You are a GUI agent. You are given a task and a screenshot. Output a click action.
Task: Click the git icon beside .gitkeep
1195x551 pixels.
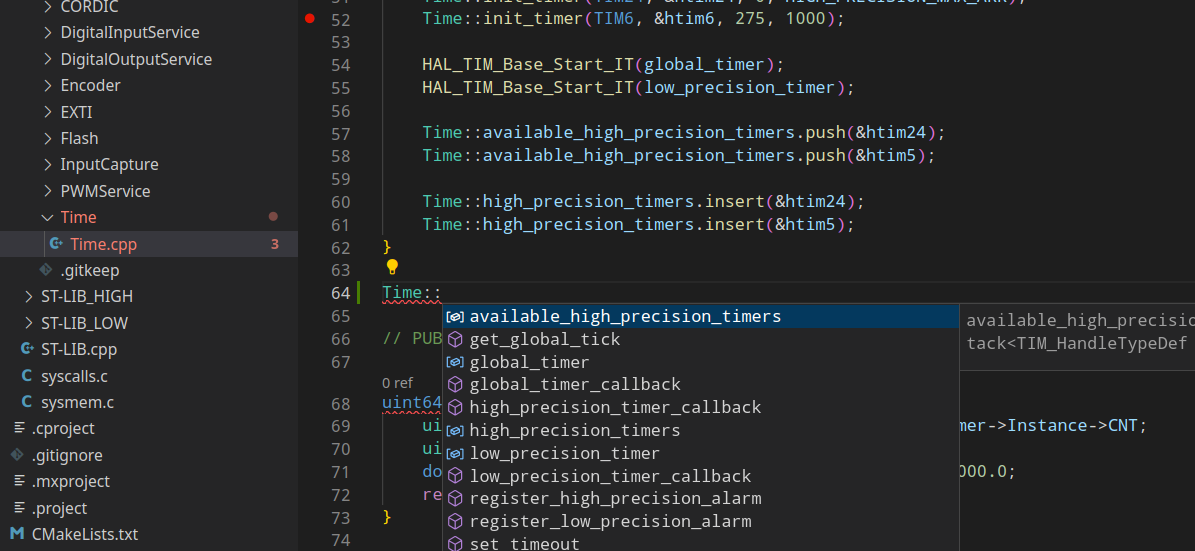[46, 270]
